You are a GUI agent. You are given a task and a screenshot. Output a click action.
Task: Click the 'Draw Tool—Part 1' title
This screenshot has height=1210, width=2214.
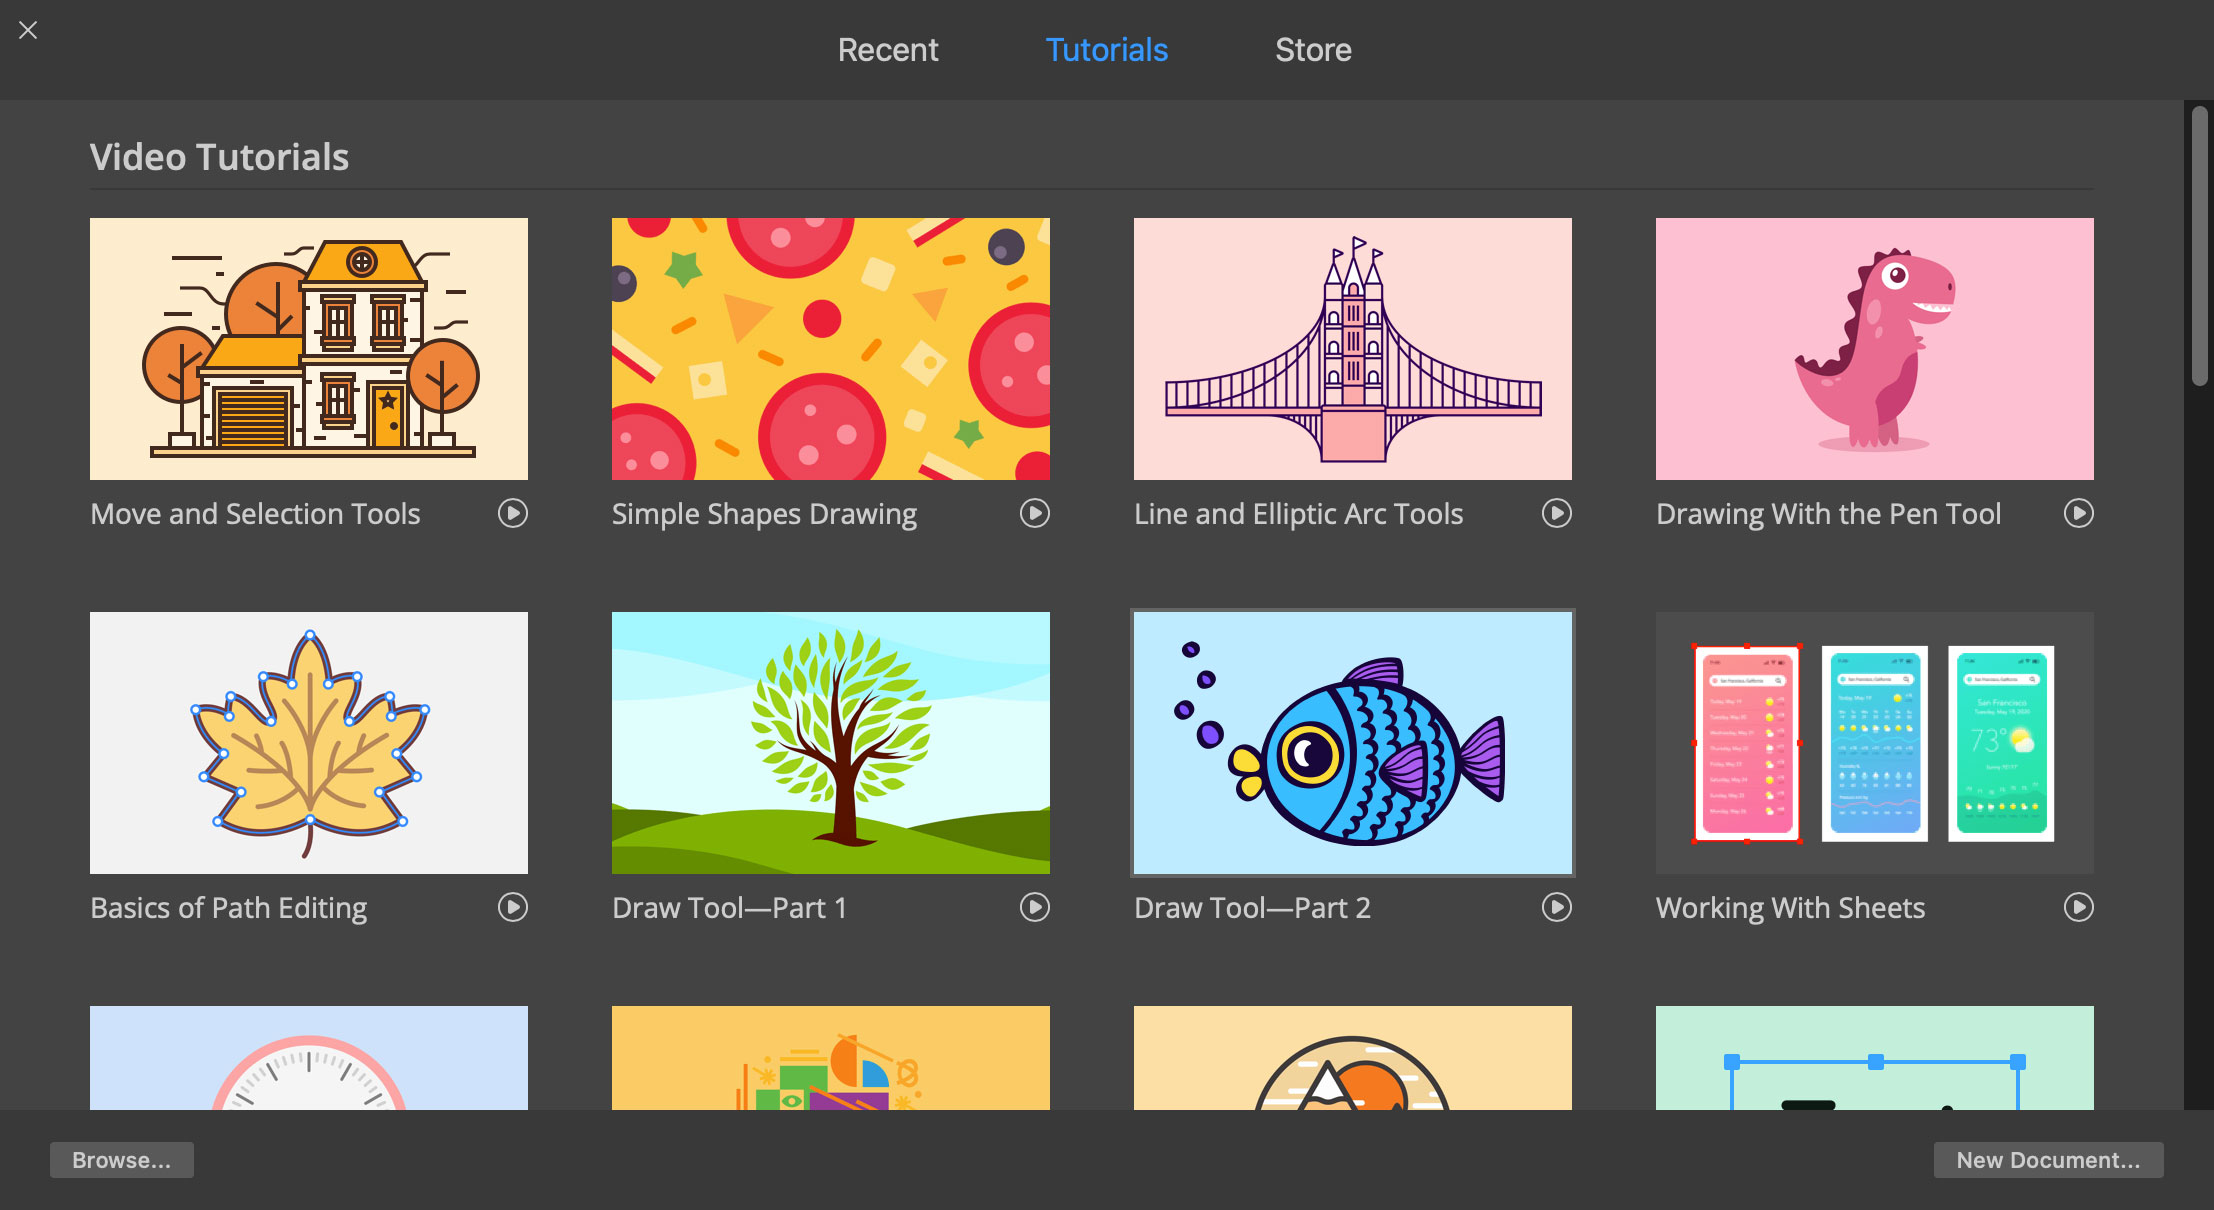[729, 908]
